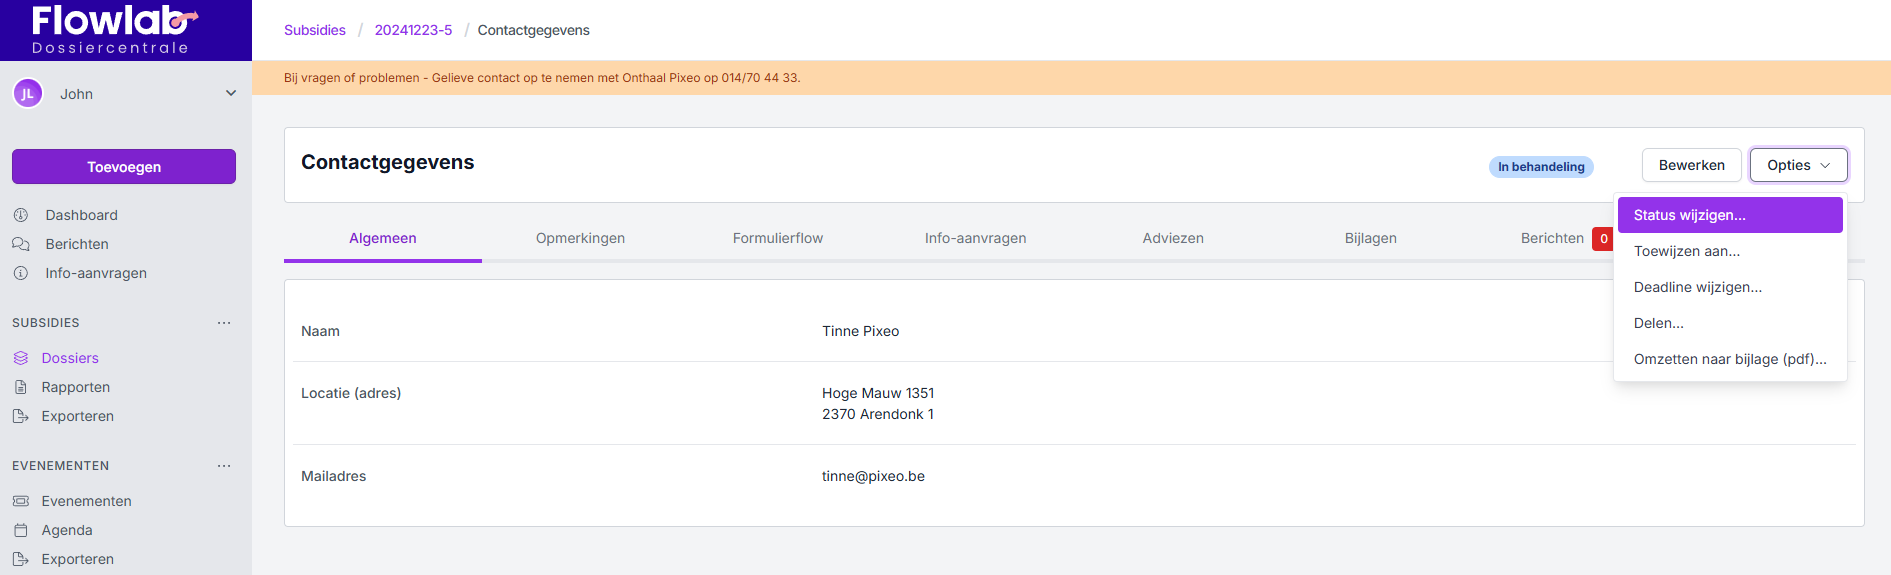The image size is (1891, 575).
Task: Switch to the Opmerkingen tab
Action: click(580, 238)
